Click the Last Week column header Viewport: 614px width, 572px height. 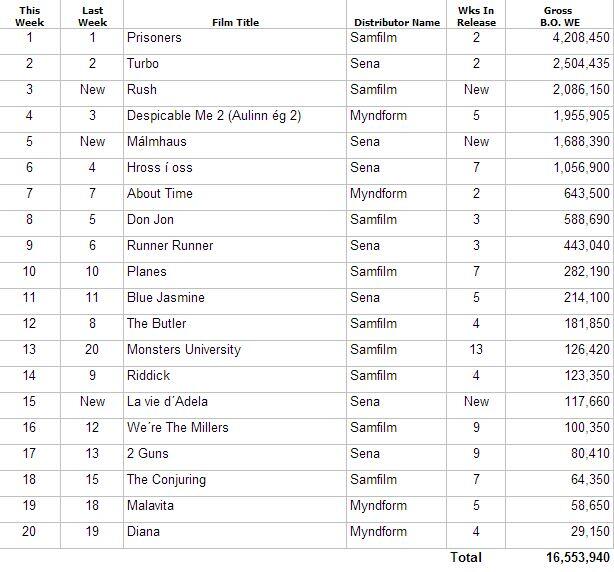pos(92,16)
